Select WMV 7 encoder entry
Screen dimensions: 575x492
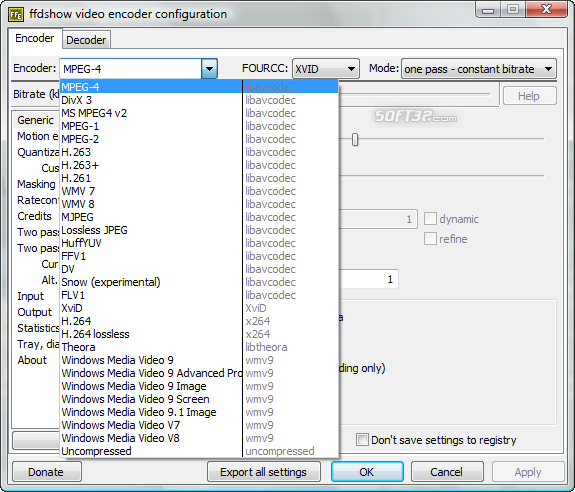point(198,191)
